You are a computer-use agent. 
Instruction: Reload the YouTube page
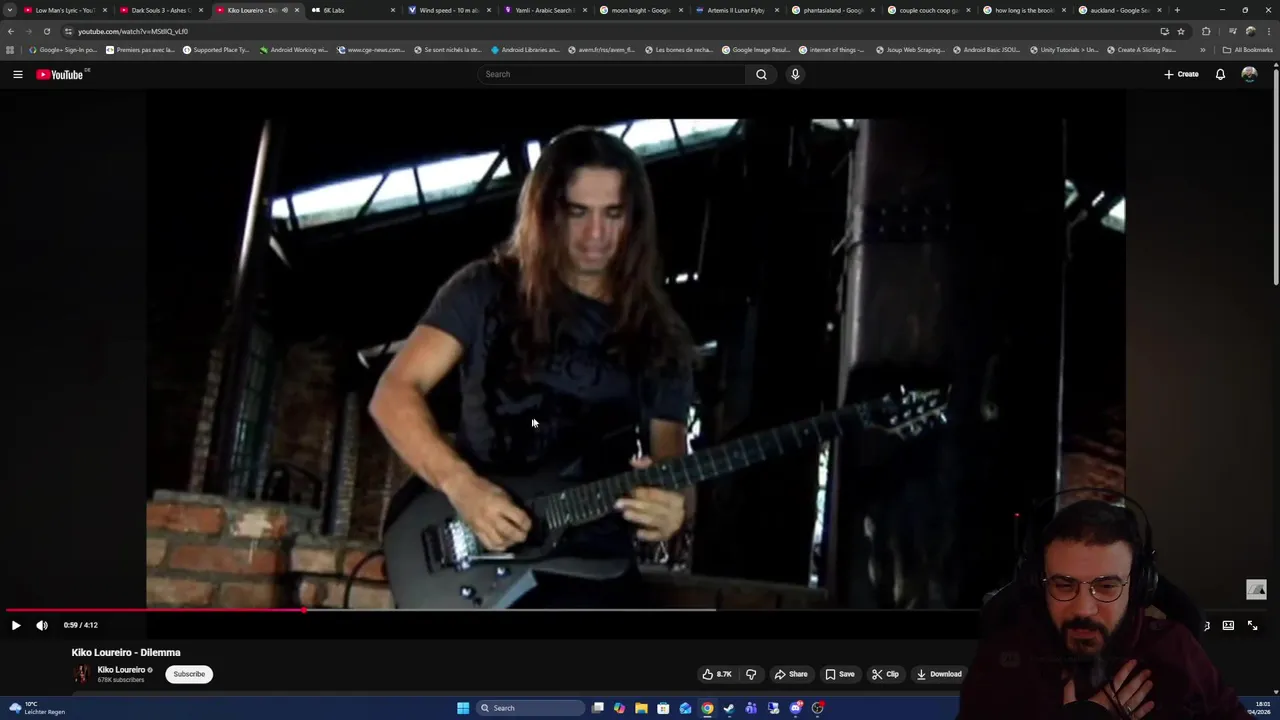(x=47, y=31)
